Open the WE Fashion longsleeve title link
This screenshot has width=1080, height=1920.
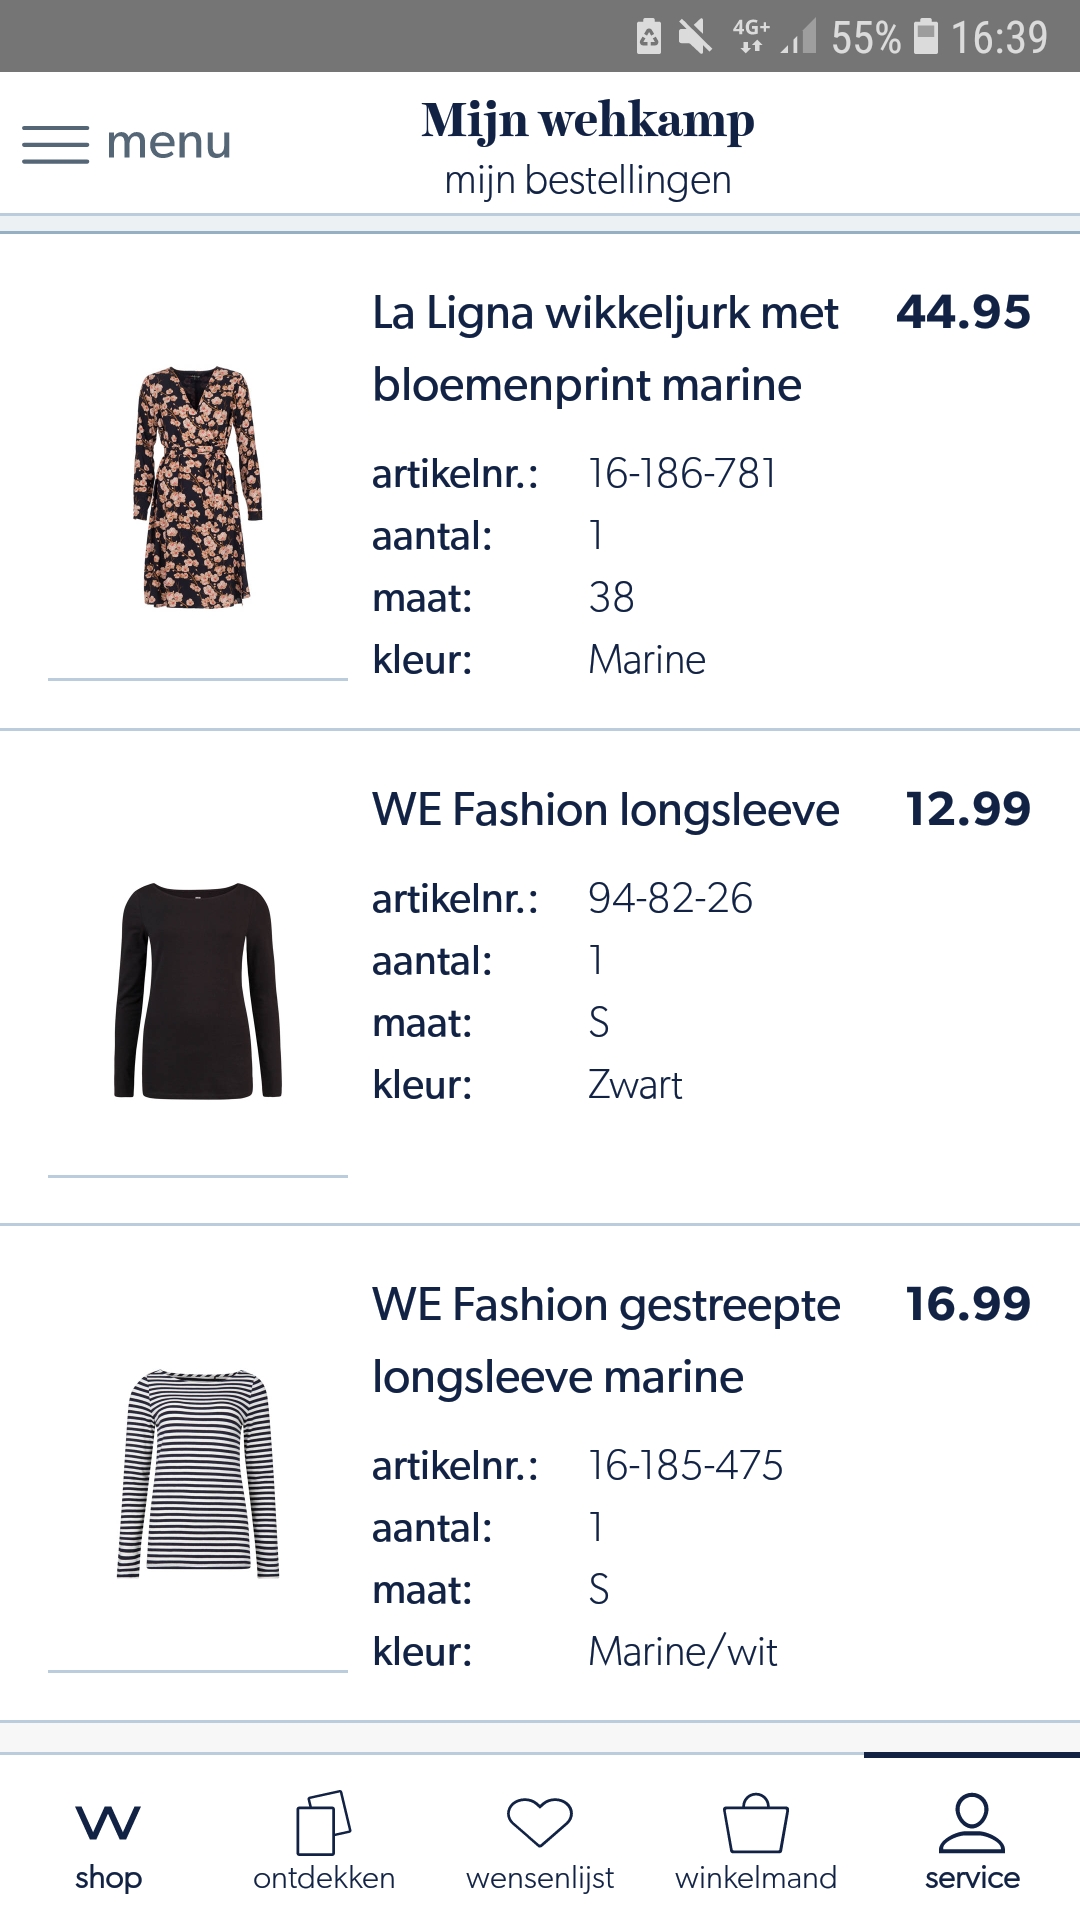(x=605, y=809)
